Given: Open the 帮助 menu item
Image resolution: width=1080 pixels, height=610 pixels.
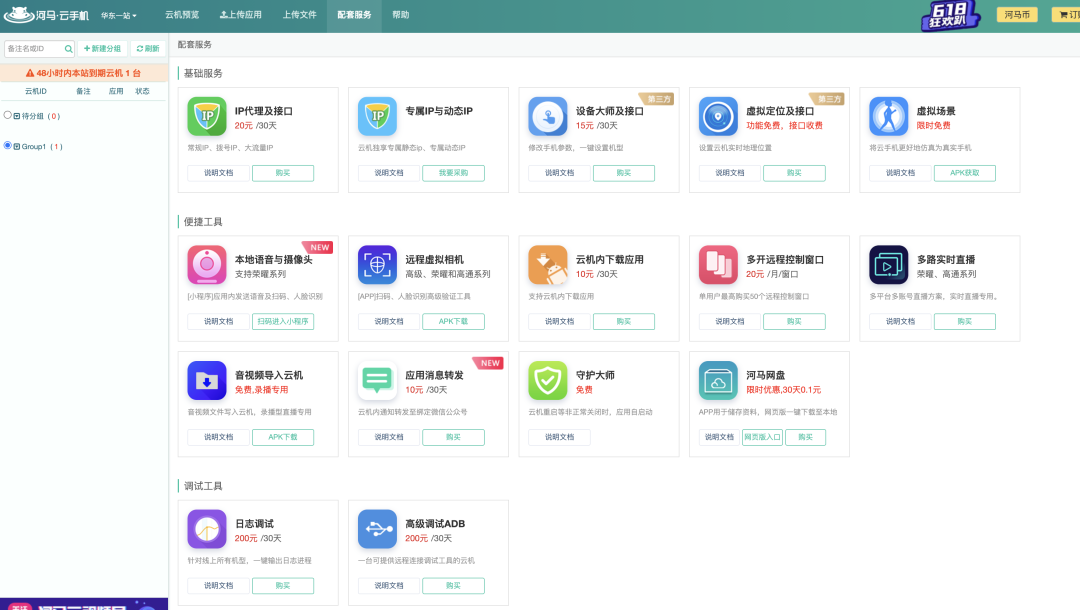Looking at the screenshot, I should click(399, 15).
